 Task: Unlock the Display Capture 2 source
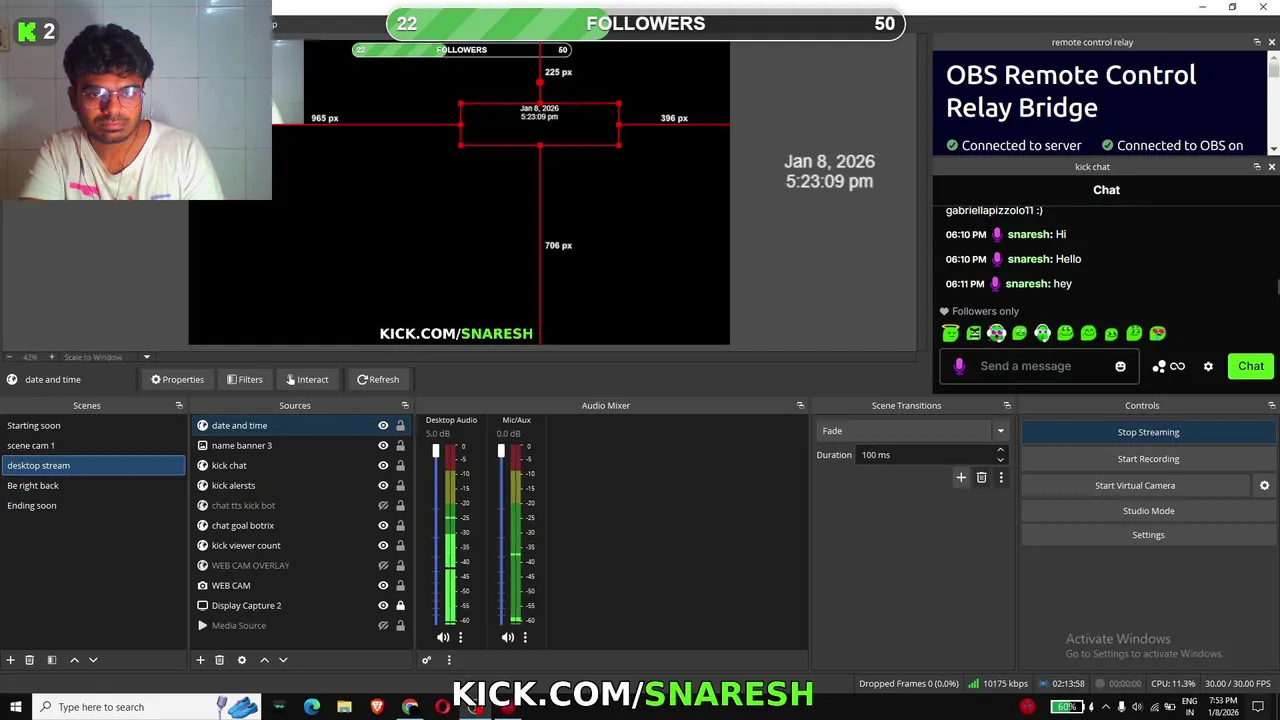401,605
